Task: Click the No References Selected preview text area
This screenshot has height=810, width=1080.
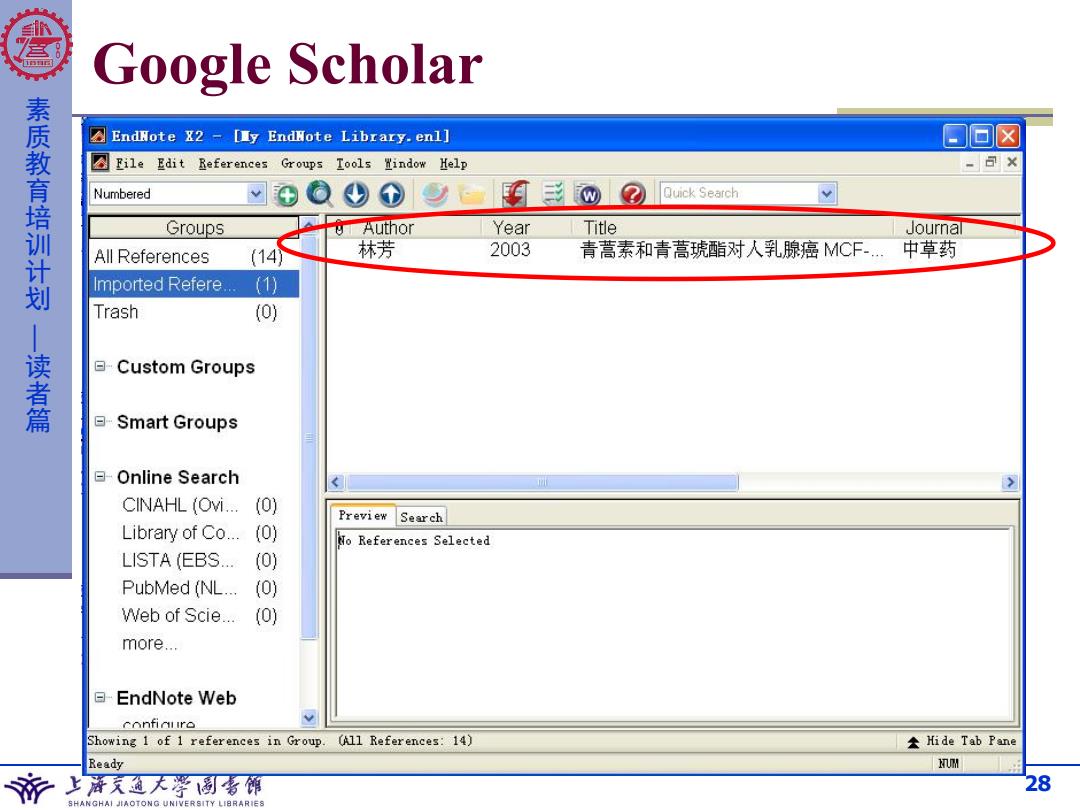Action: (674, 623)
